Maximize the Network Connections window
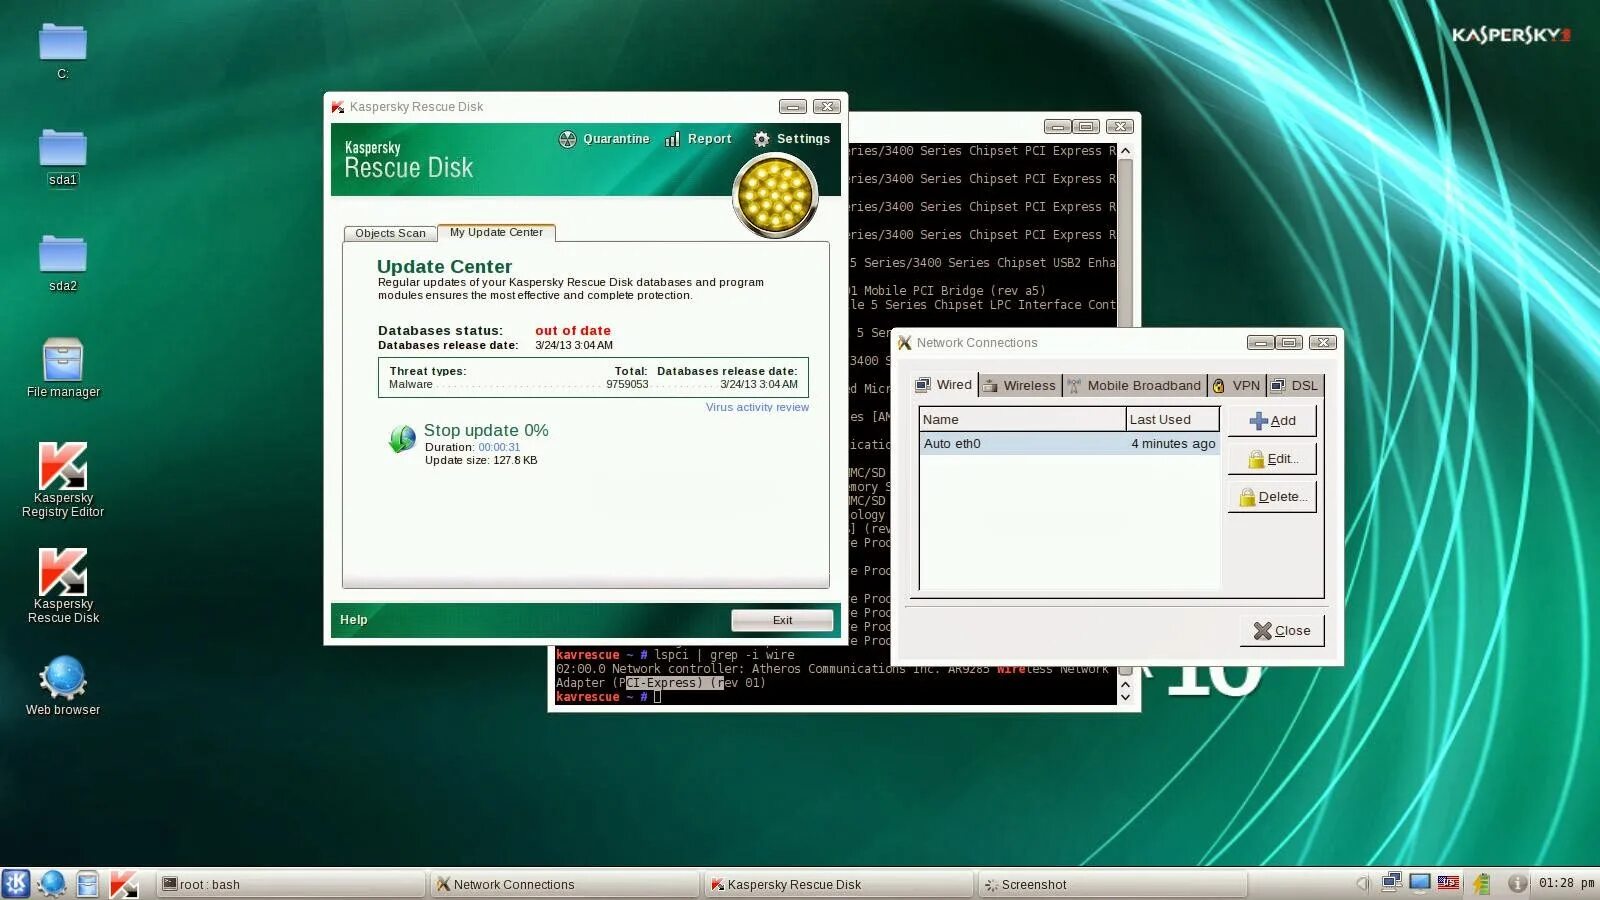The width and height of the screenshot is (1600, 900). point(1290,342)
